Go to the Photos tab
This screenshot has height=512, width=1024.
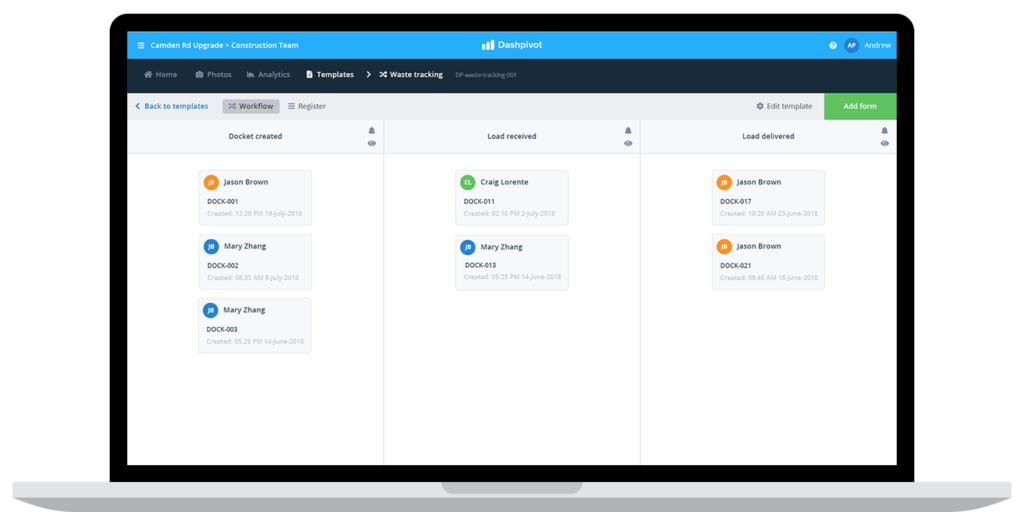tap(213, 75)
